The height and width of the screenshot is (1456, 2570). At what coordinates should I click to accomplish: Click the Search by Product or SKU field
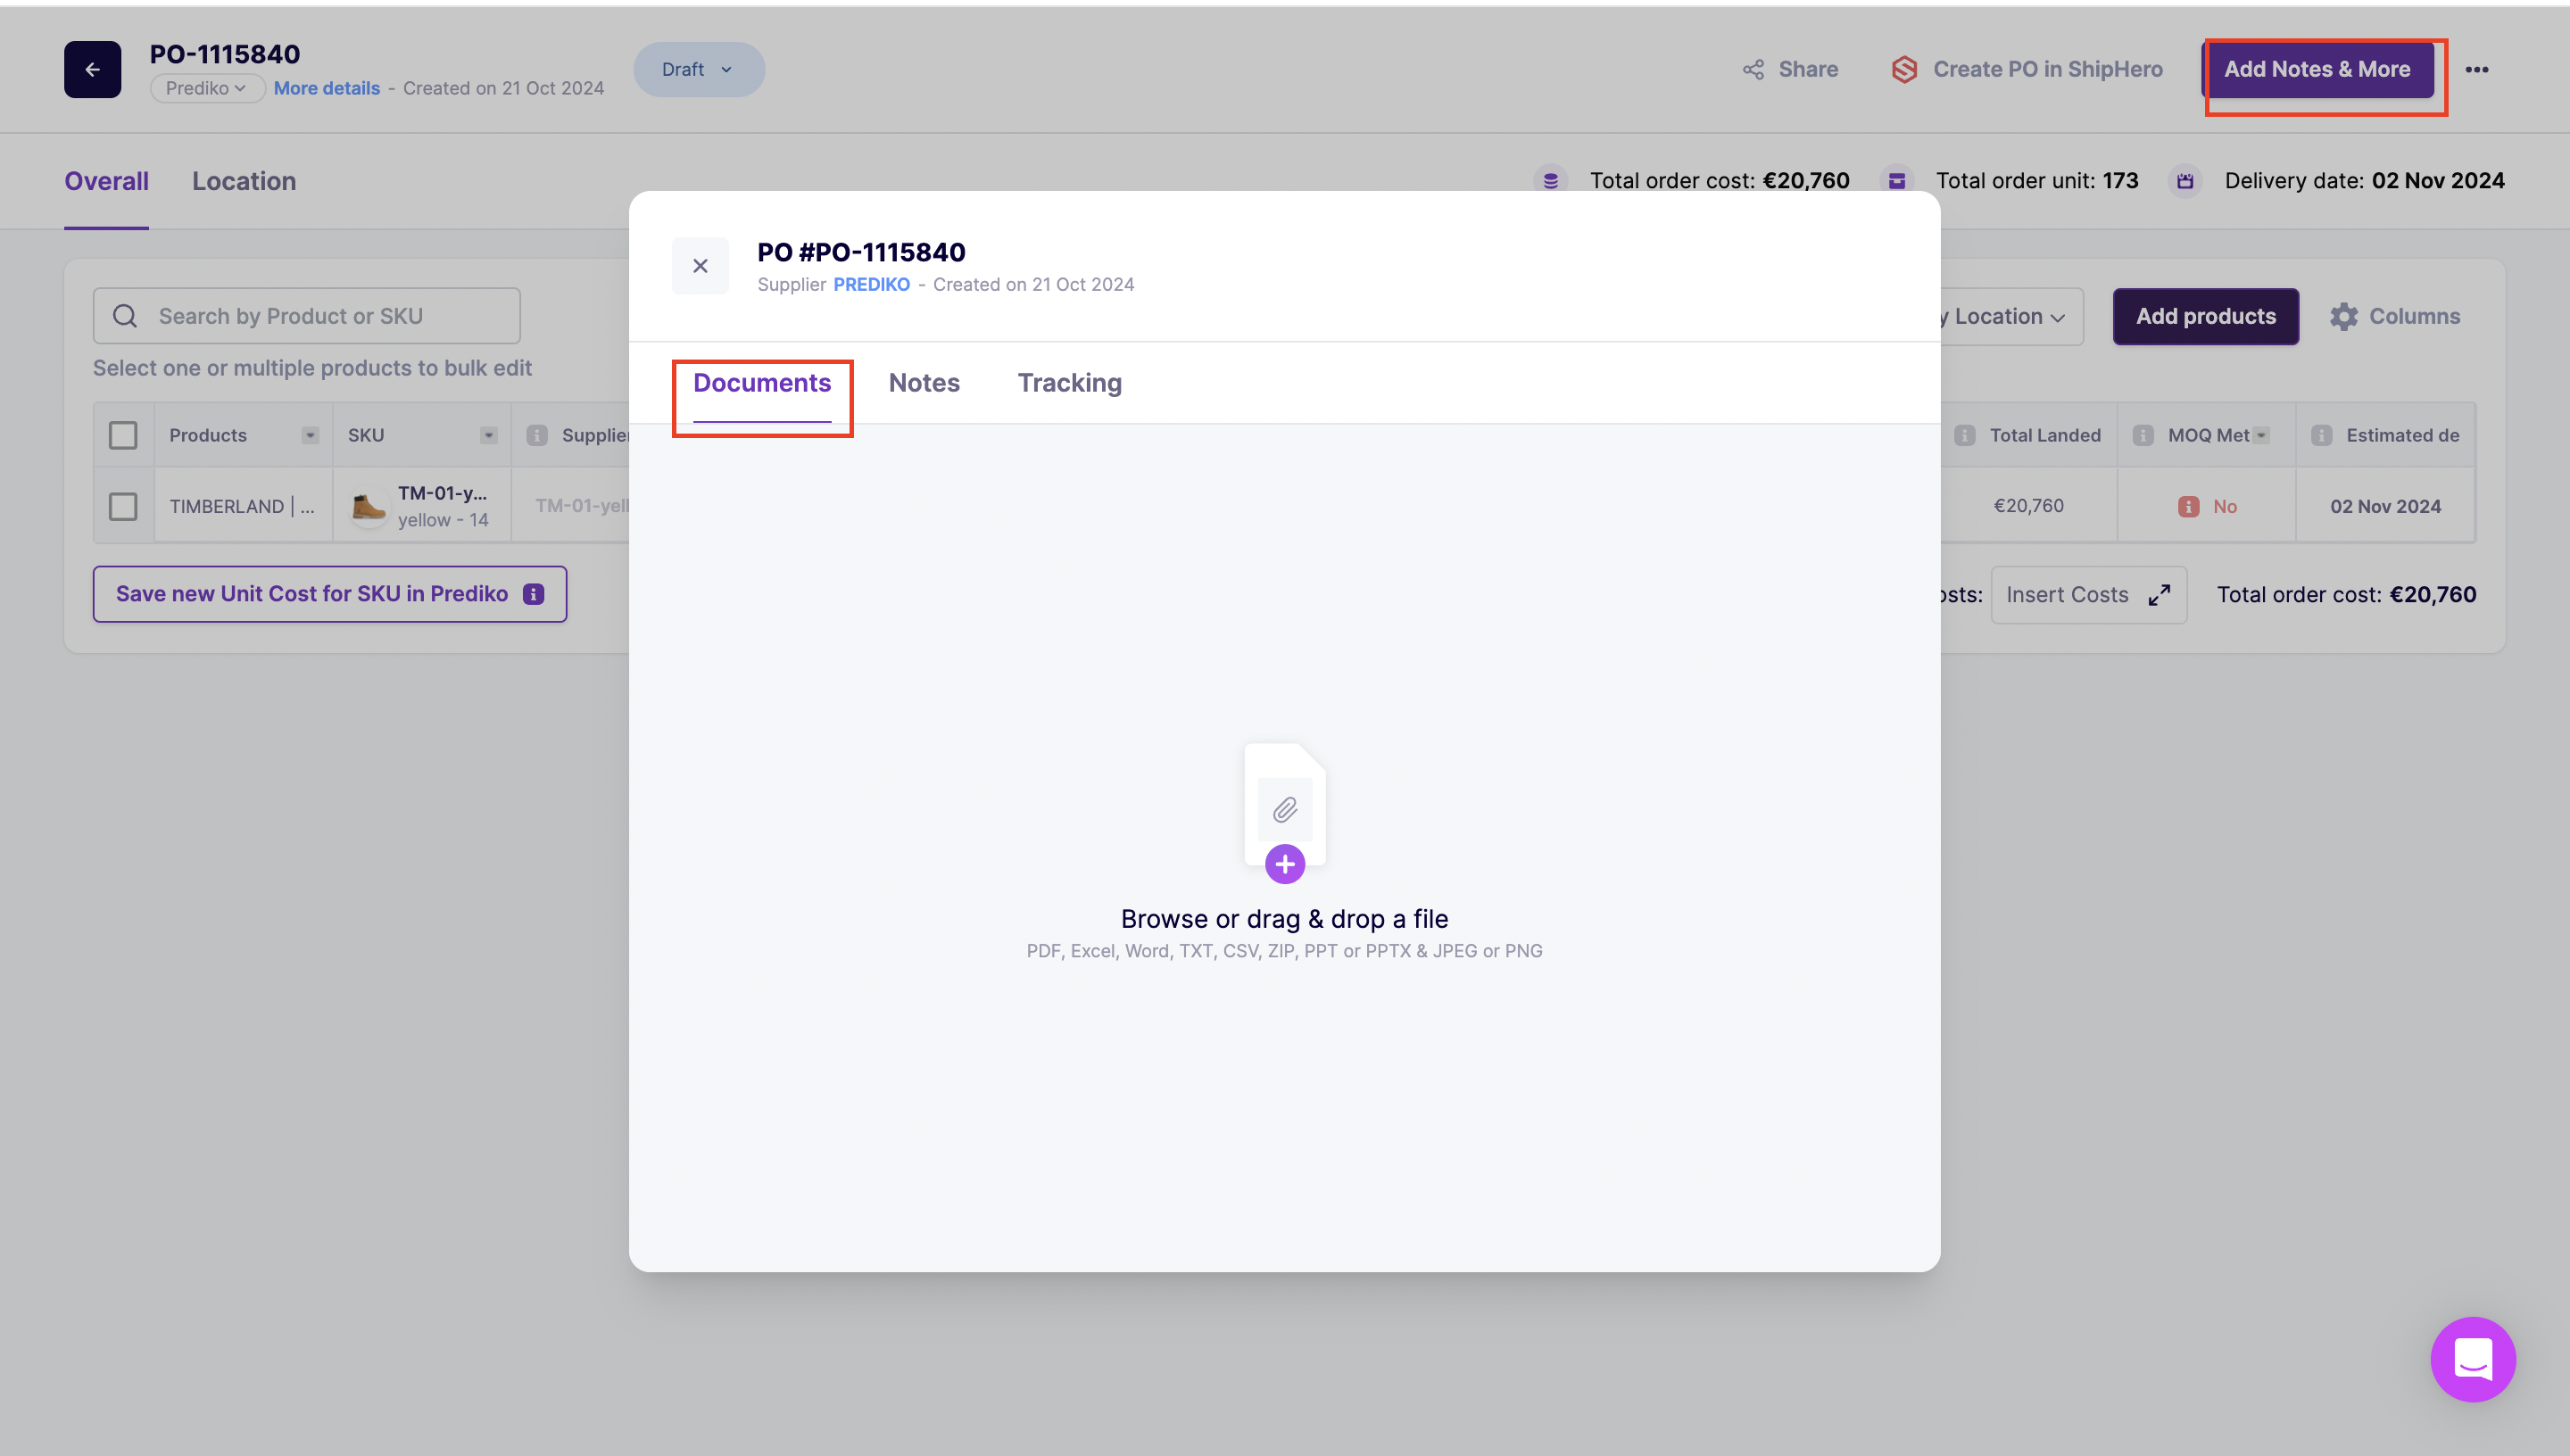point(306,316)
